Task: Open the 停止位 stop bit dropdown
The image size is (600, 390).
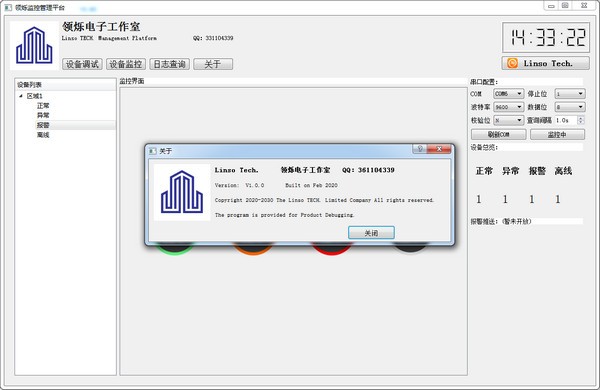Action: pyautogui.click(x=570, y=94)
